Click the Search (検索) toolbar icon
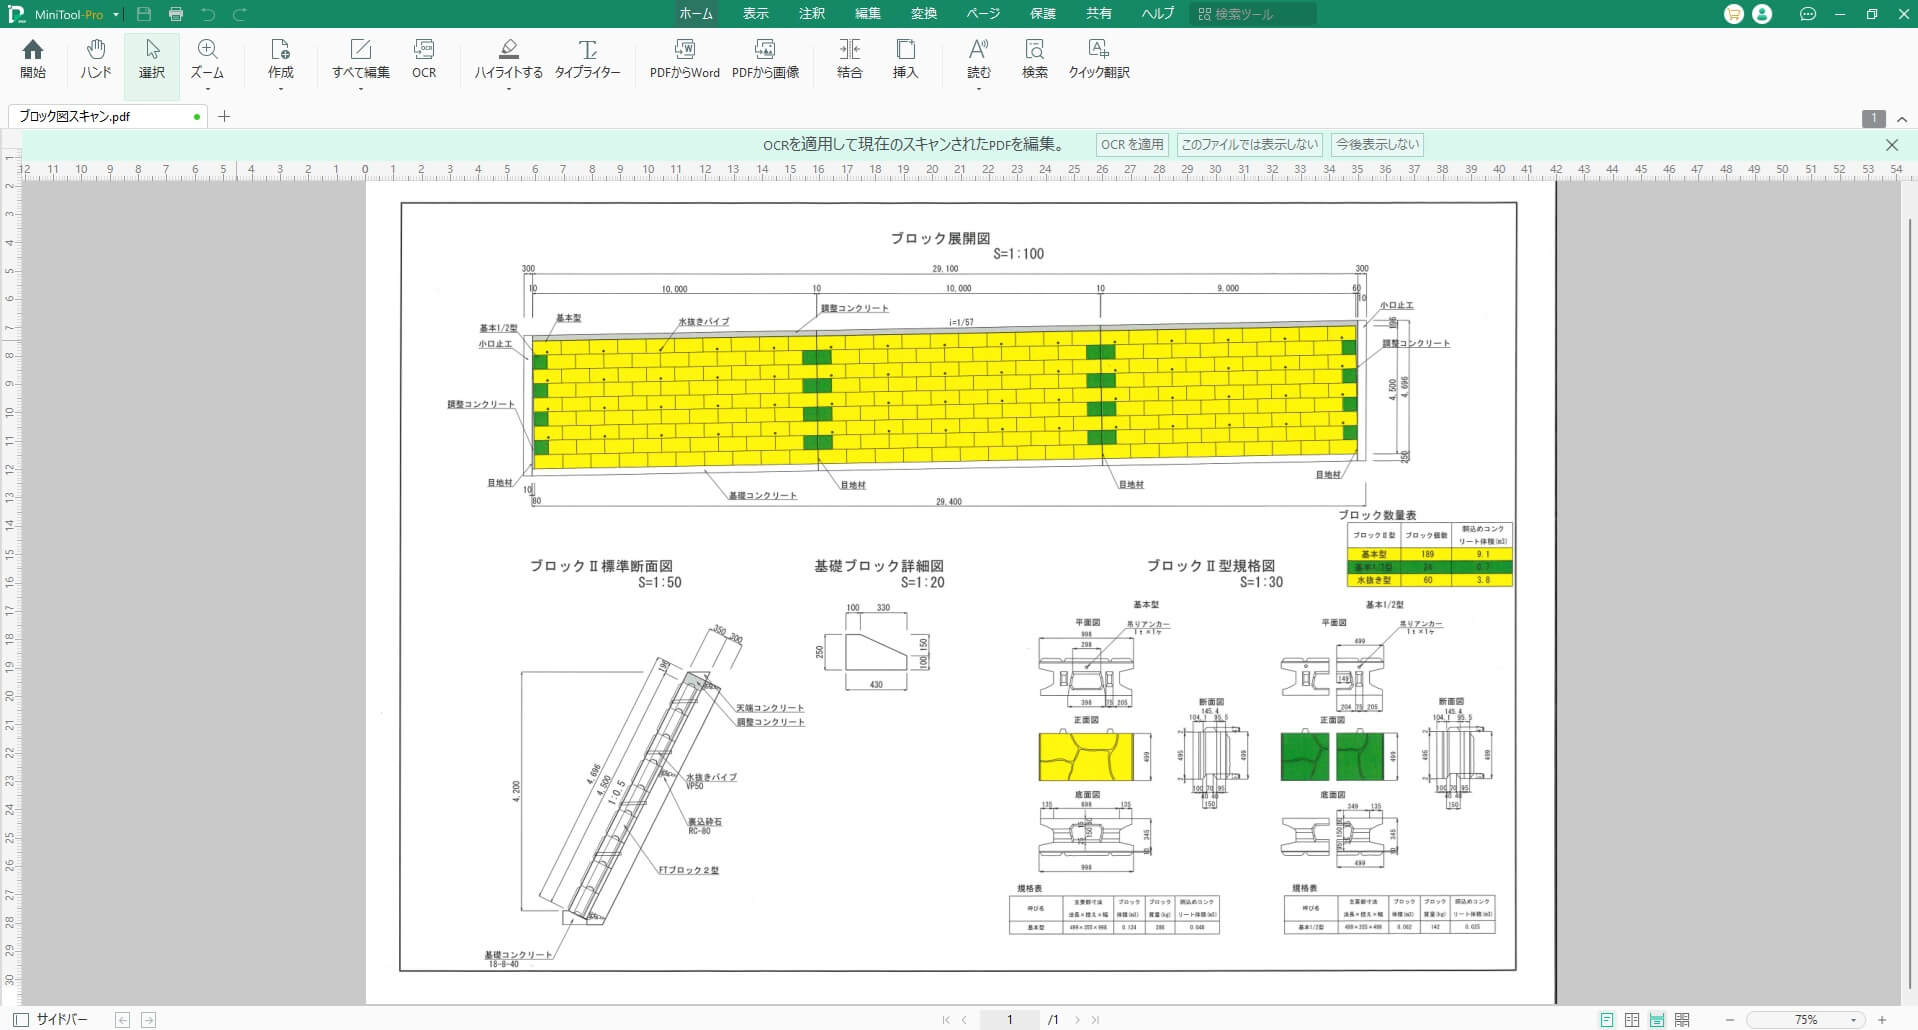 click(1034, 59)
